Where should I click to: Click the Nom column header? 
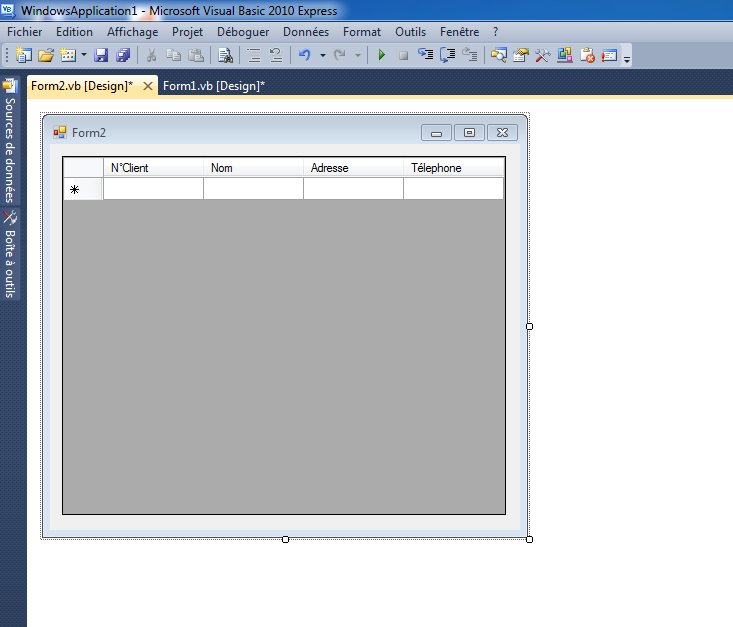coord(253,167)
